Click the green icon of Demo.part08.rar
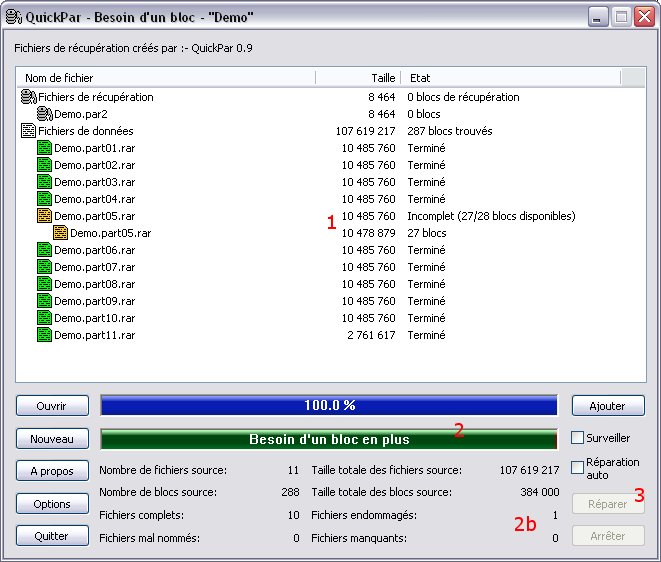The height and width of the screenshot is (562, 661). tap(44, 284)
